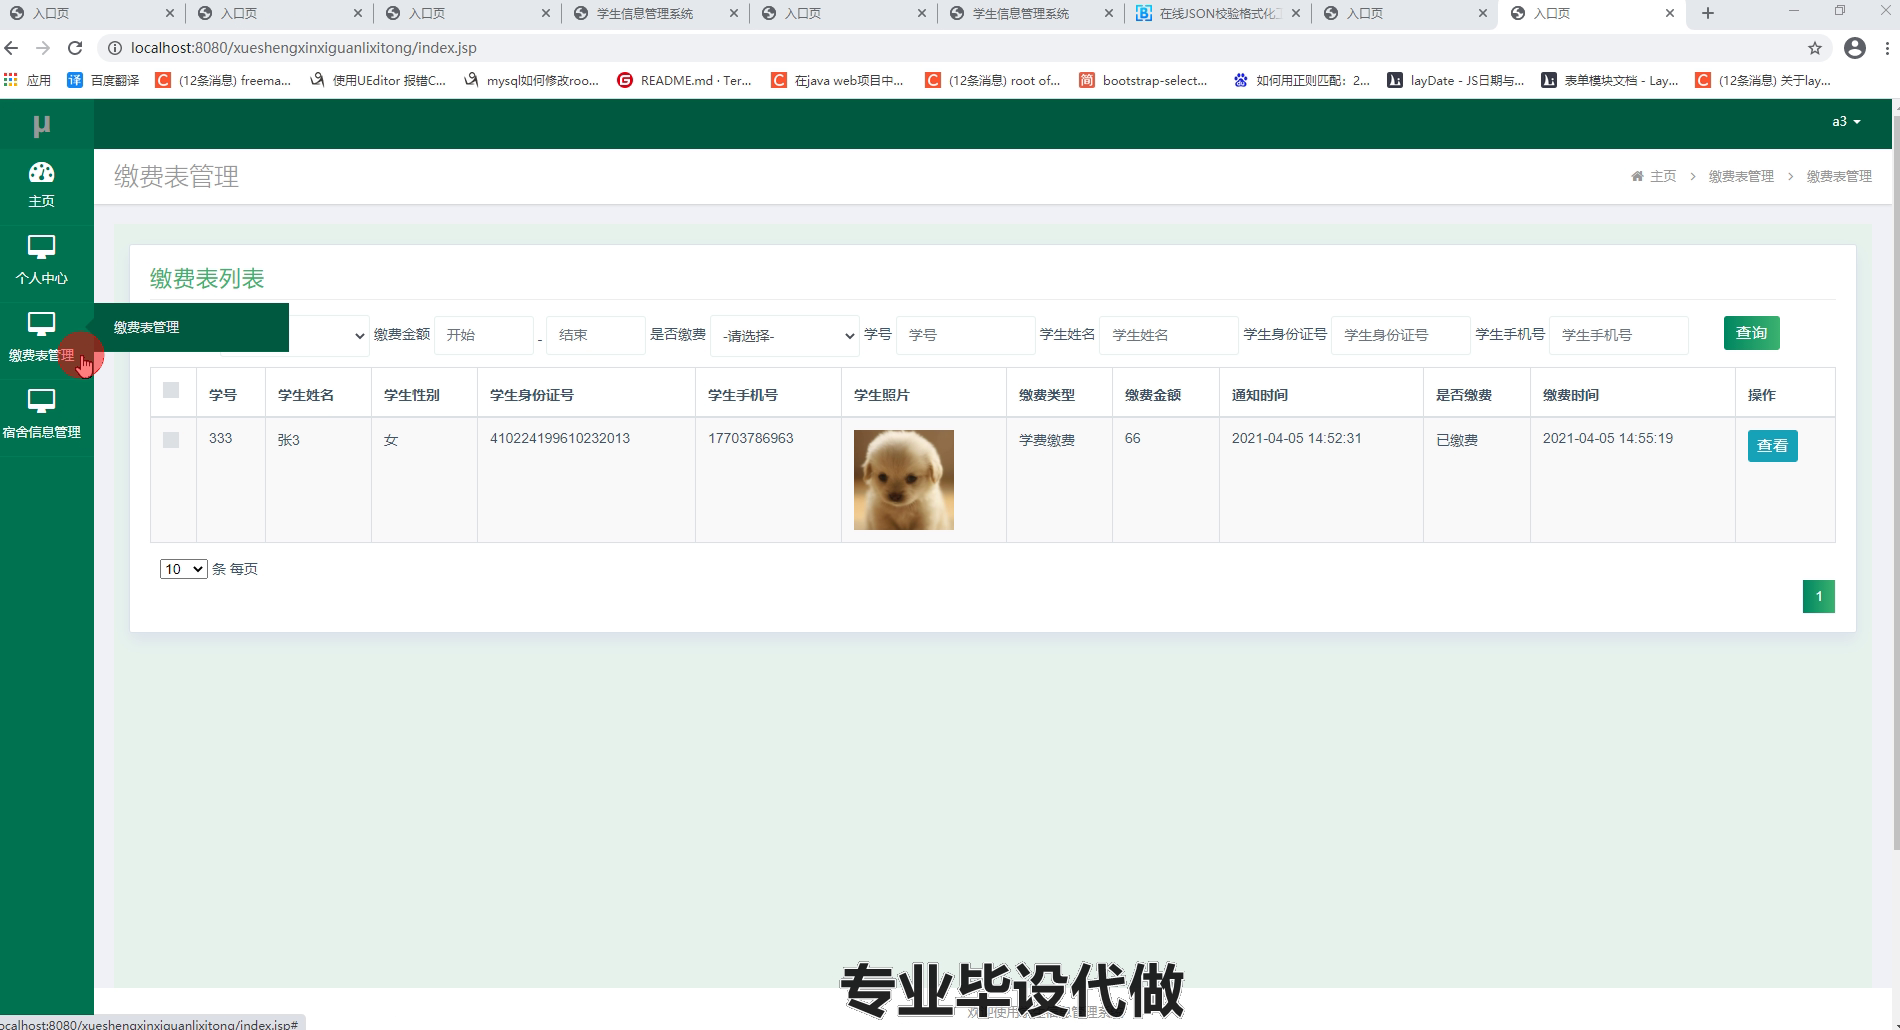Bookmark this page with star icon
This screenshot has height=1030, width=1900.
pyautogui.click(x=1815, y=48)
